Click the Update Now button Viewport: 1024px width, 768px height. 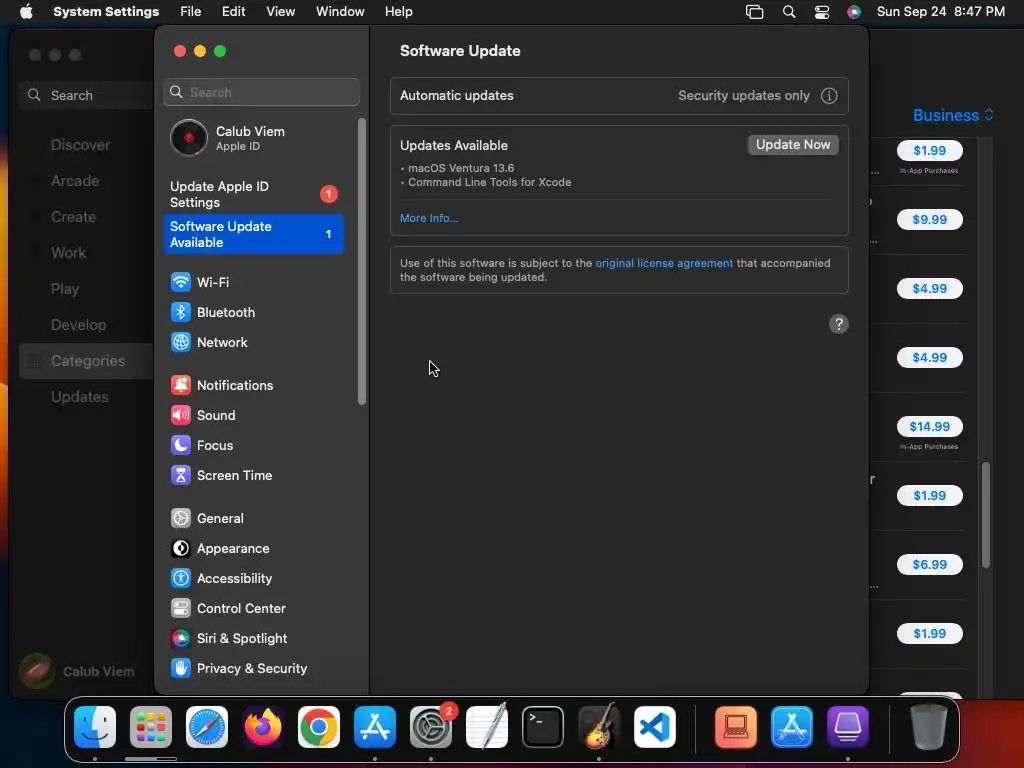pos(793,145)
